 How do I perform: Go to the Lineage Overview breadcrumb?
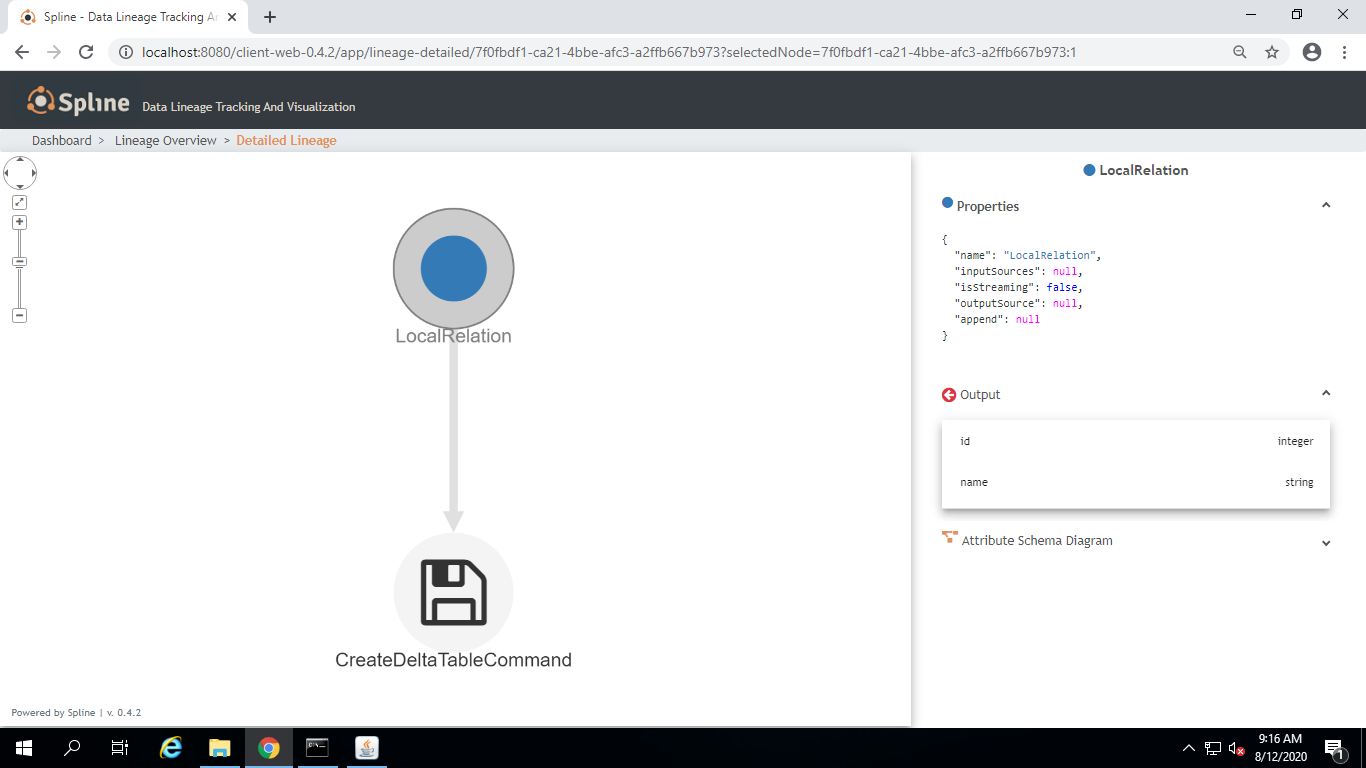click(165, 140)
